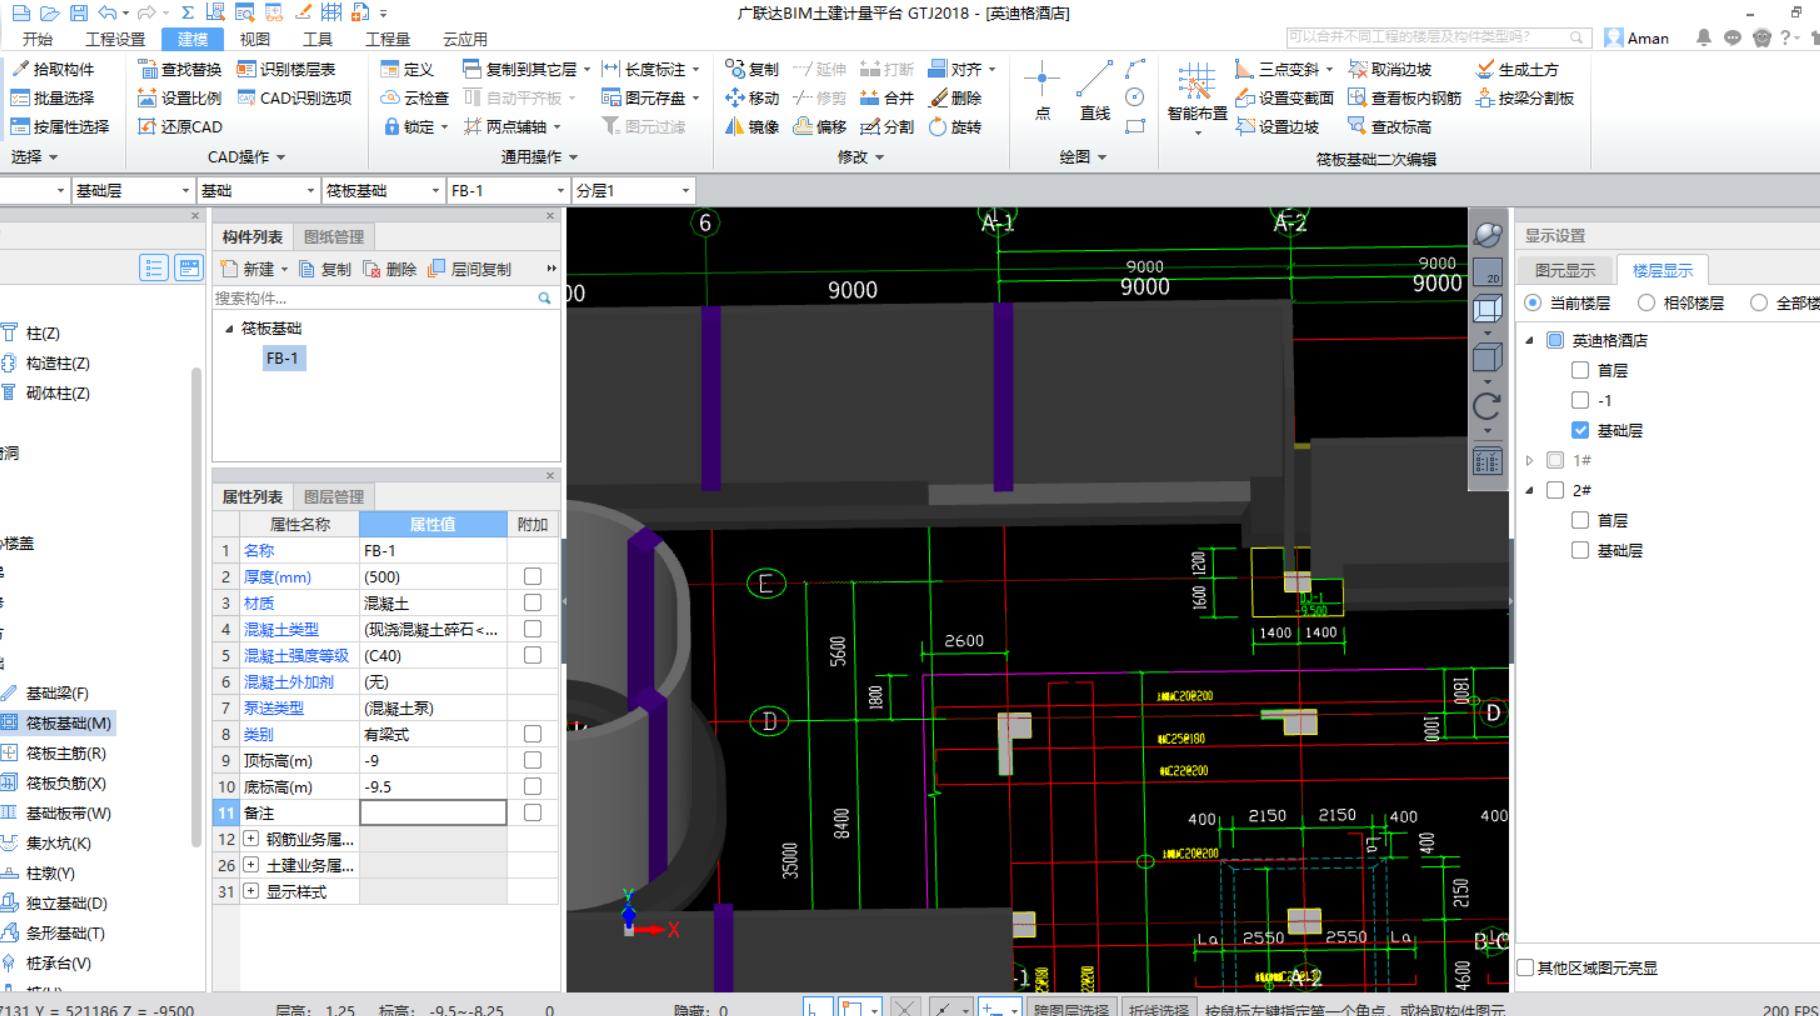Click the 还原CAD restore tool
The height and width of the screenshot is (1016, 1820).
(180, 127)
